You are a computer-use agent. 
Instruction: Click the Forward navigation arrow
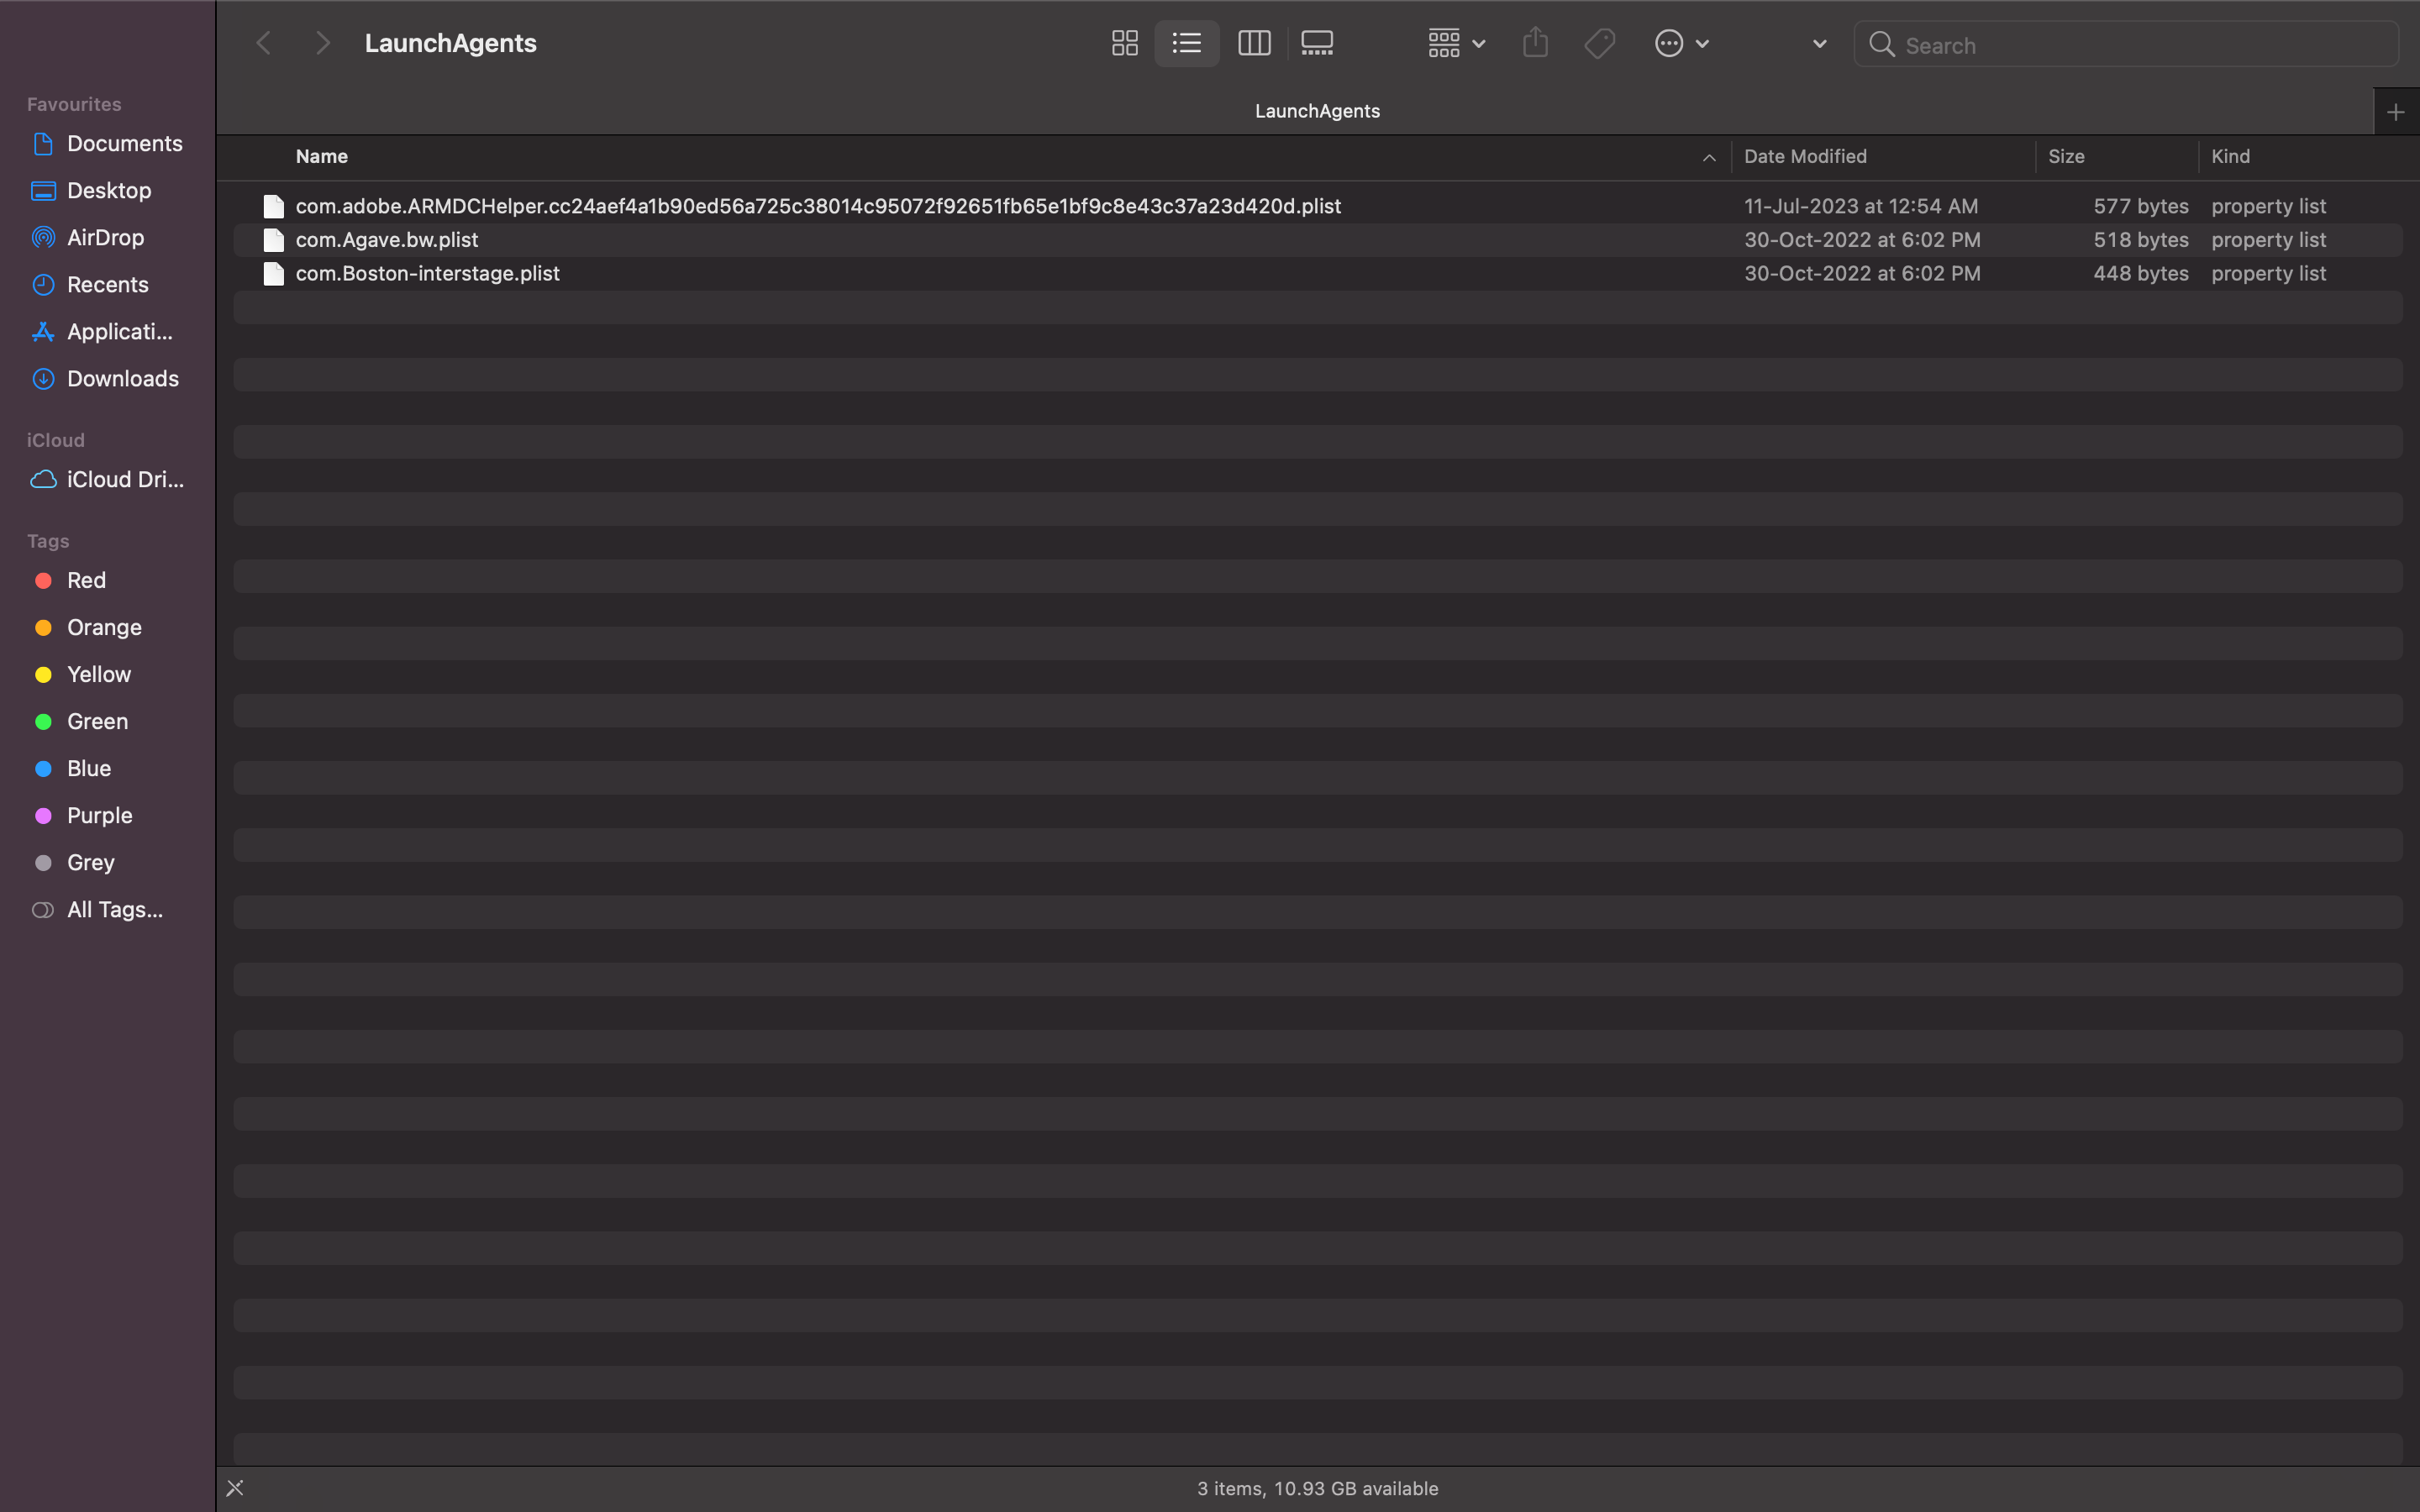point(322,43)
